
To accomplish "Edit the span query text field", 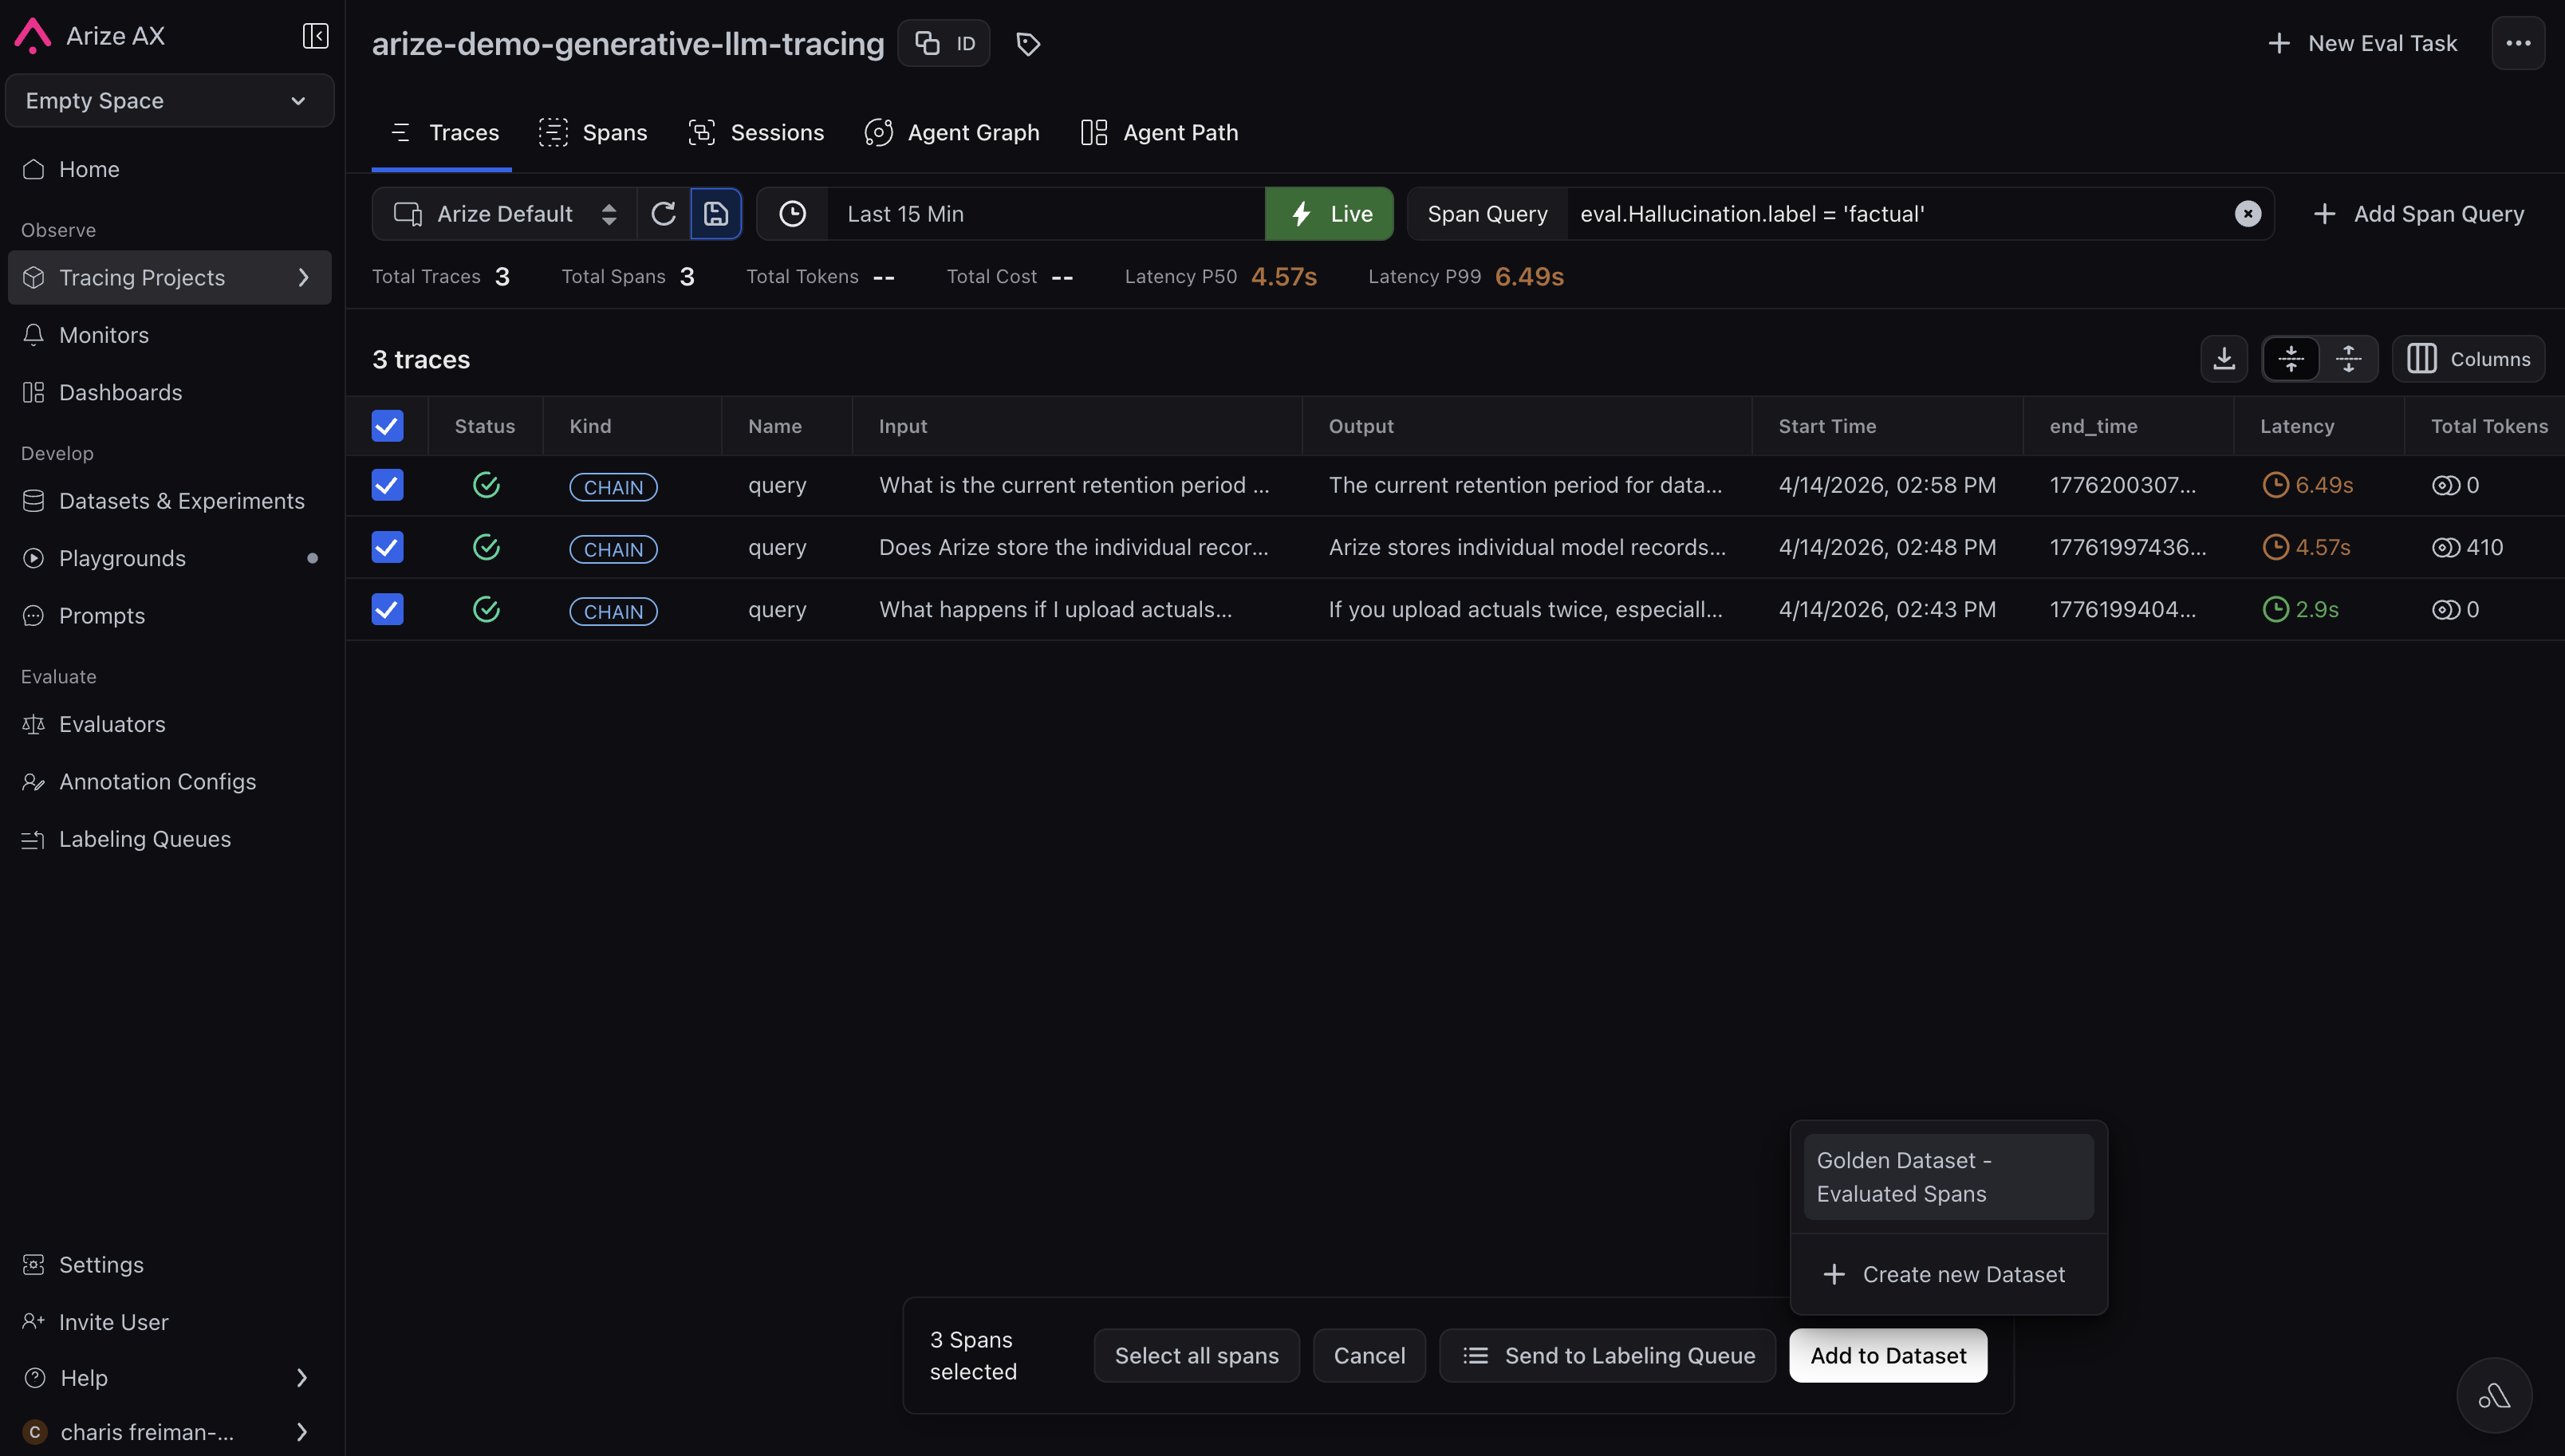I will pyautogui.click(x=1898, y=214).
